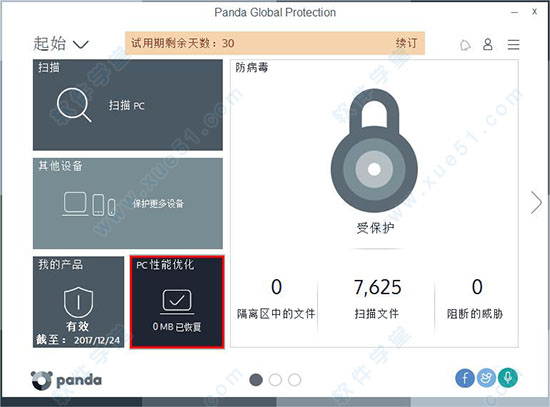Screen dimensions: 550x407
Task: Click the shield icon in 我的产品
Action: click(x=79, y=302)
